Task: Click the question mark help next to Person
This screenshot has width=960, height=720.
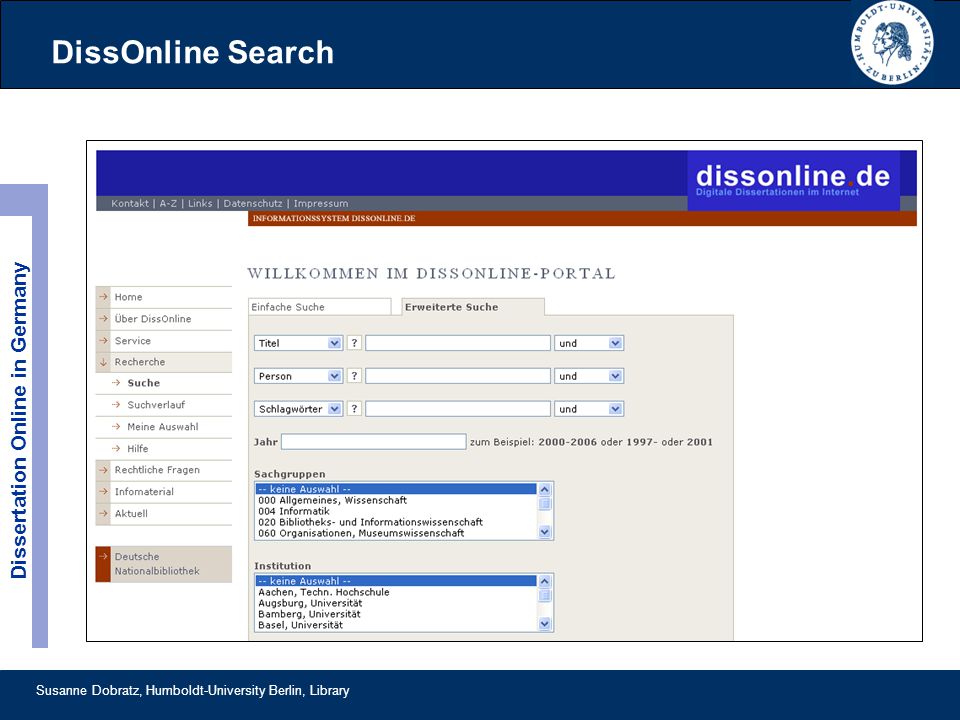Action: (x=354, y=376)
